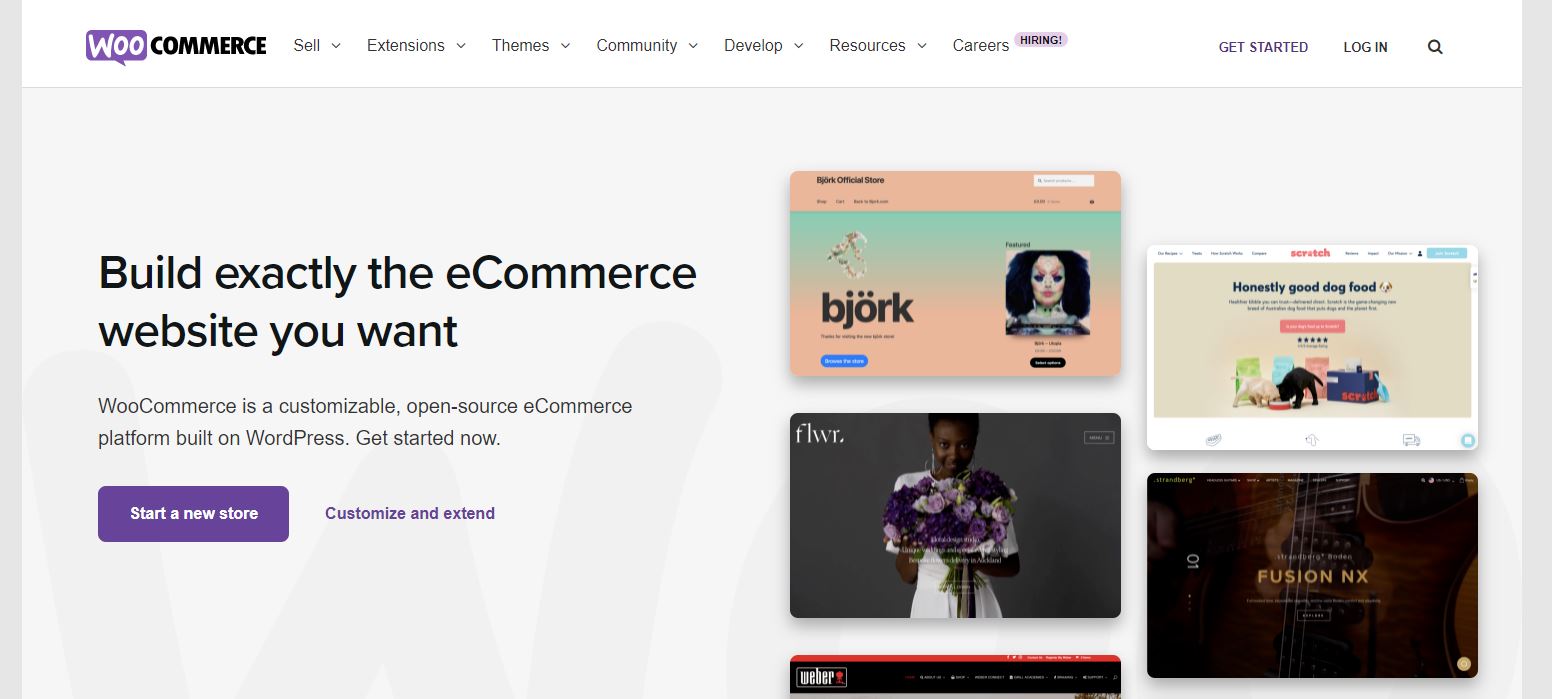1552x699 pixels.
Task: Expand the Resources dropdown chevron
Action: pos(922,46)
